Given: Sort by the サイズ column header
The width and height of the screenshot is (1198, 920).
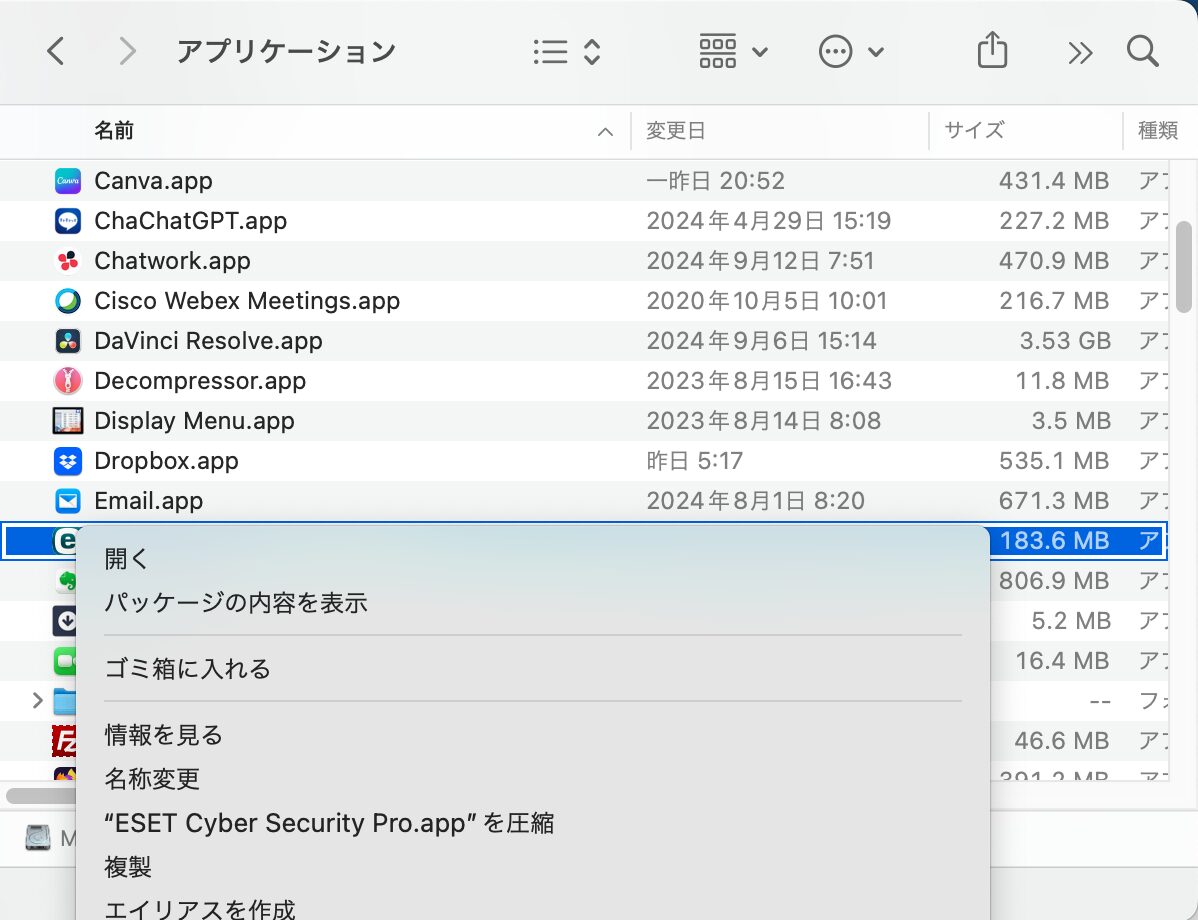Looking at the screenshot, I should tap(974, 131).
